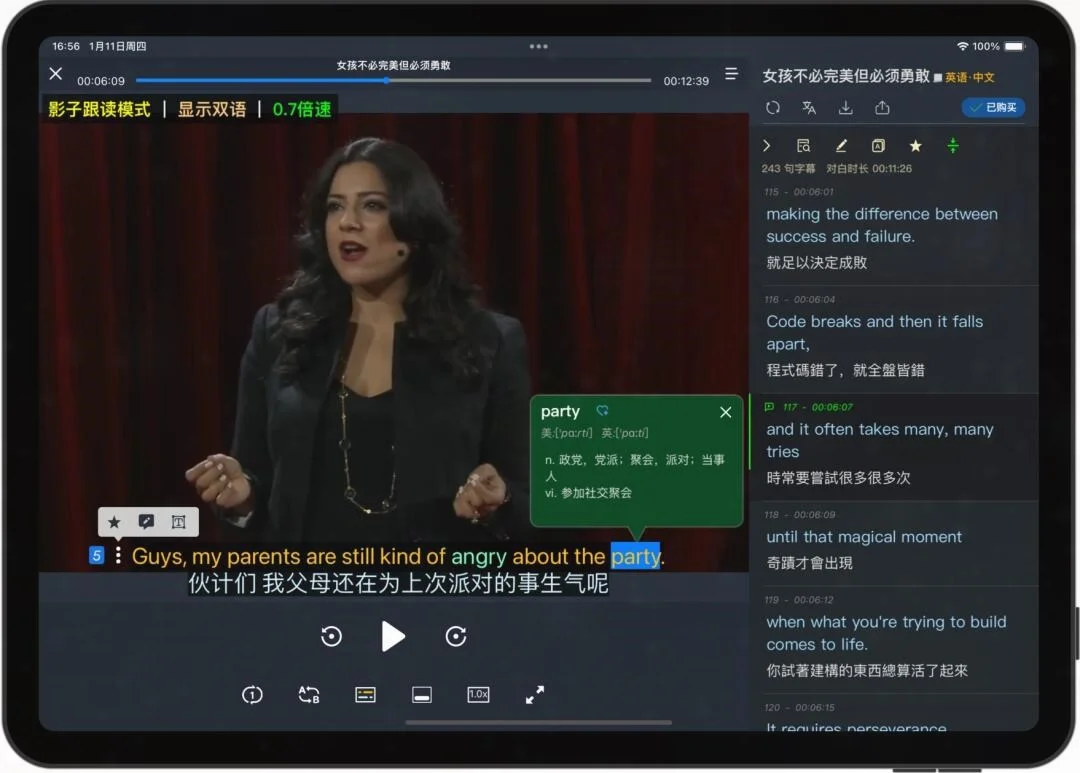1080x773 pixels.
Task: Click the blue number 5 badge beside subtitle
Action: pyautogui.click(x=96, y=555)
